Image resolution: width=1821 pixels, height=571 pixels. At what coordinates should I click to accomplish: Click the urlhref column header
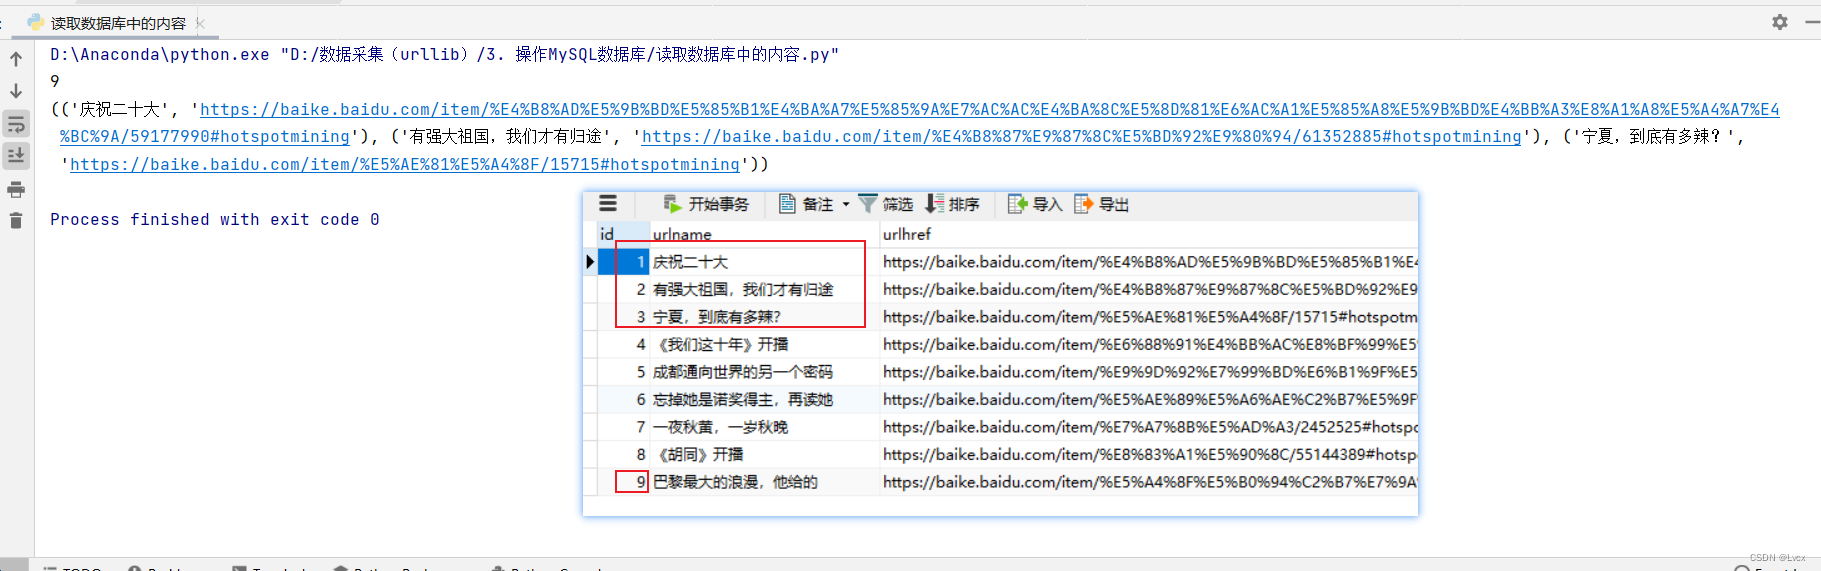pyautogui.click(x=1148, y=234)
